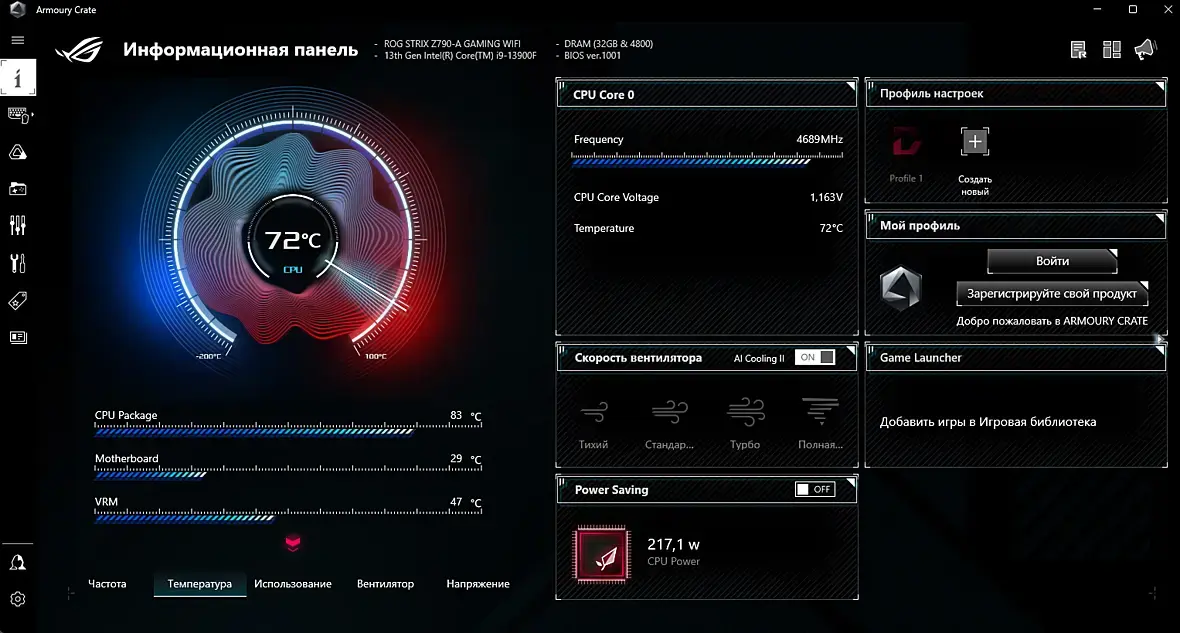1180x633 pixels.
Task: Click the list view icon at top right
Action: point(1078,50)
